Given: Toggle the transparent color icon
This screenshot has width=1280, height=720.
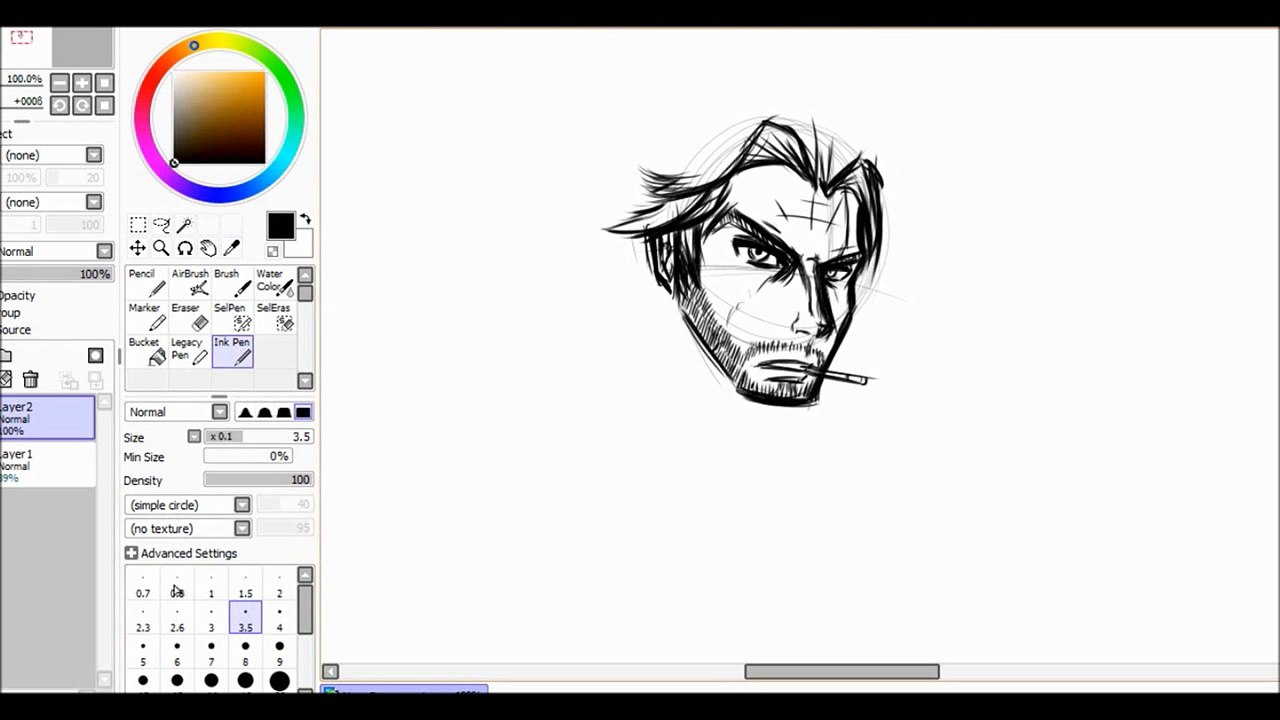Looking at the screenshot, I should point(272,251).
